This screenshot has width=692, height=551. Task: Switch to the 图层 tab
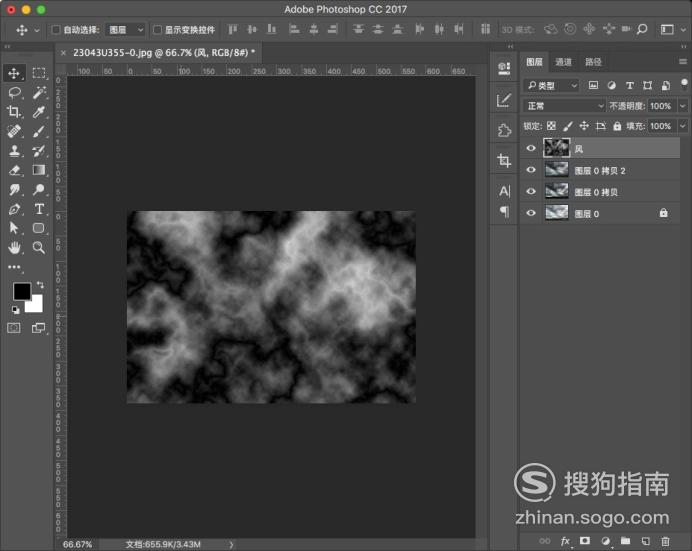click(x=534, y=62)
